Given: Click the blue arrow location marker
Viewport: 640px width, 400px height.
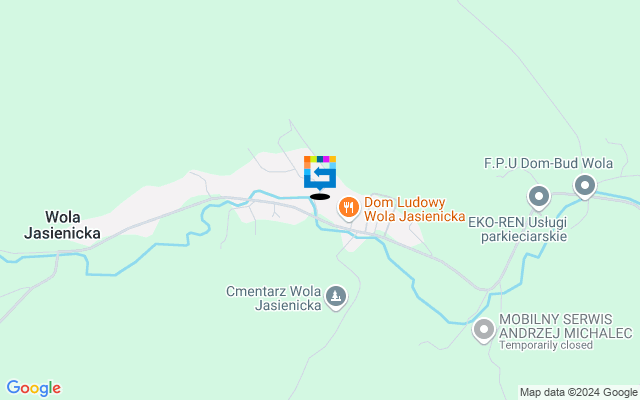Looking at the screenshot, I should [320, 173].
